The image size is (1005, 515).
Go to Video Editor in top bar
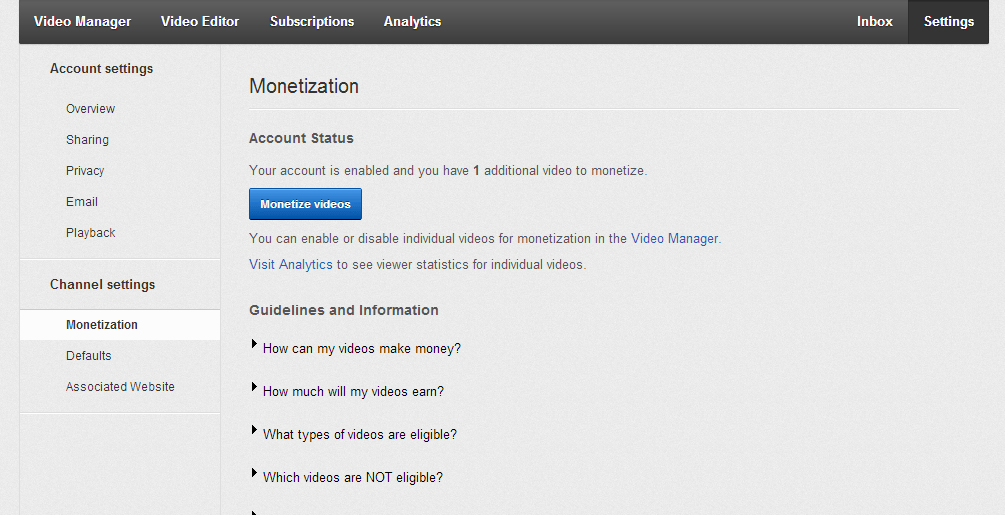pyautogui.click(x=200, y=21)
